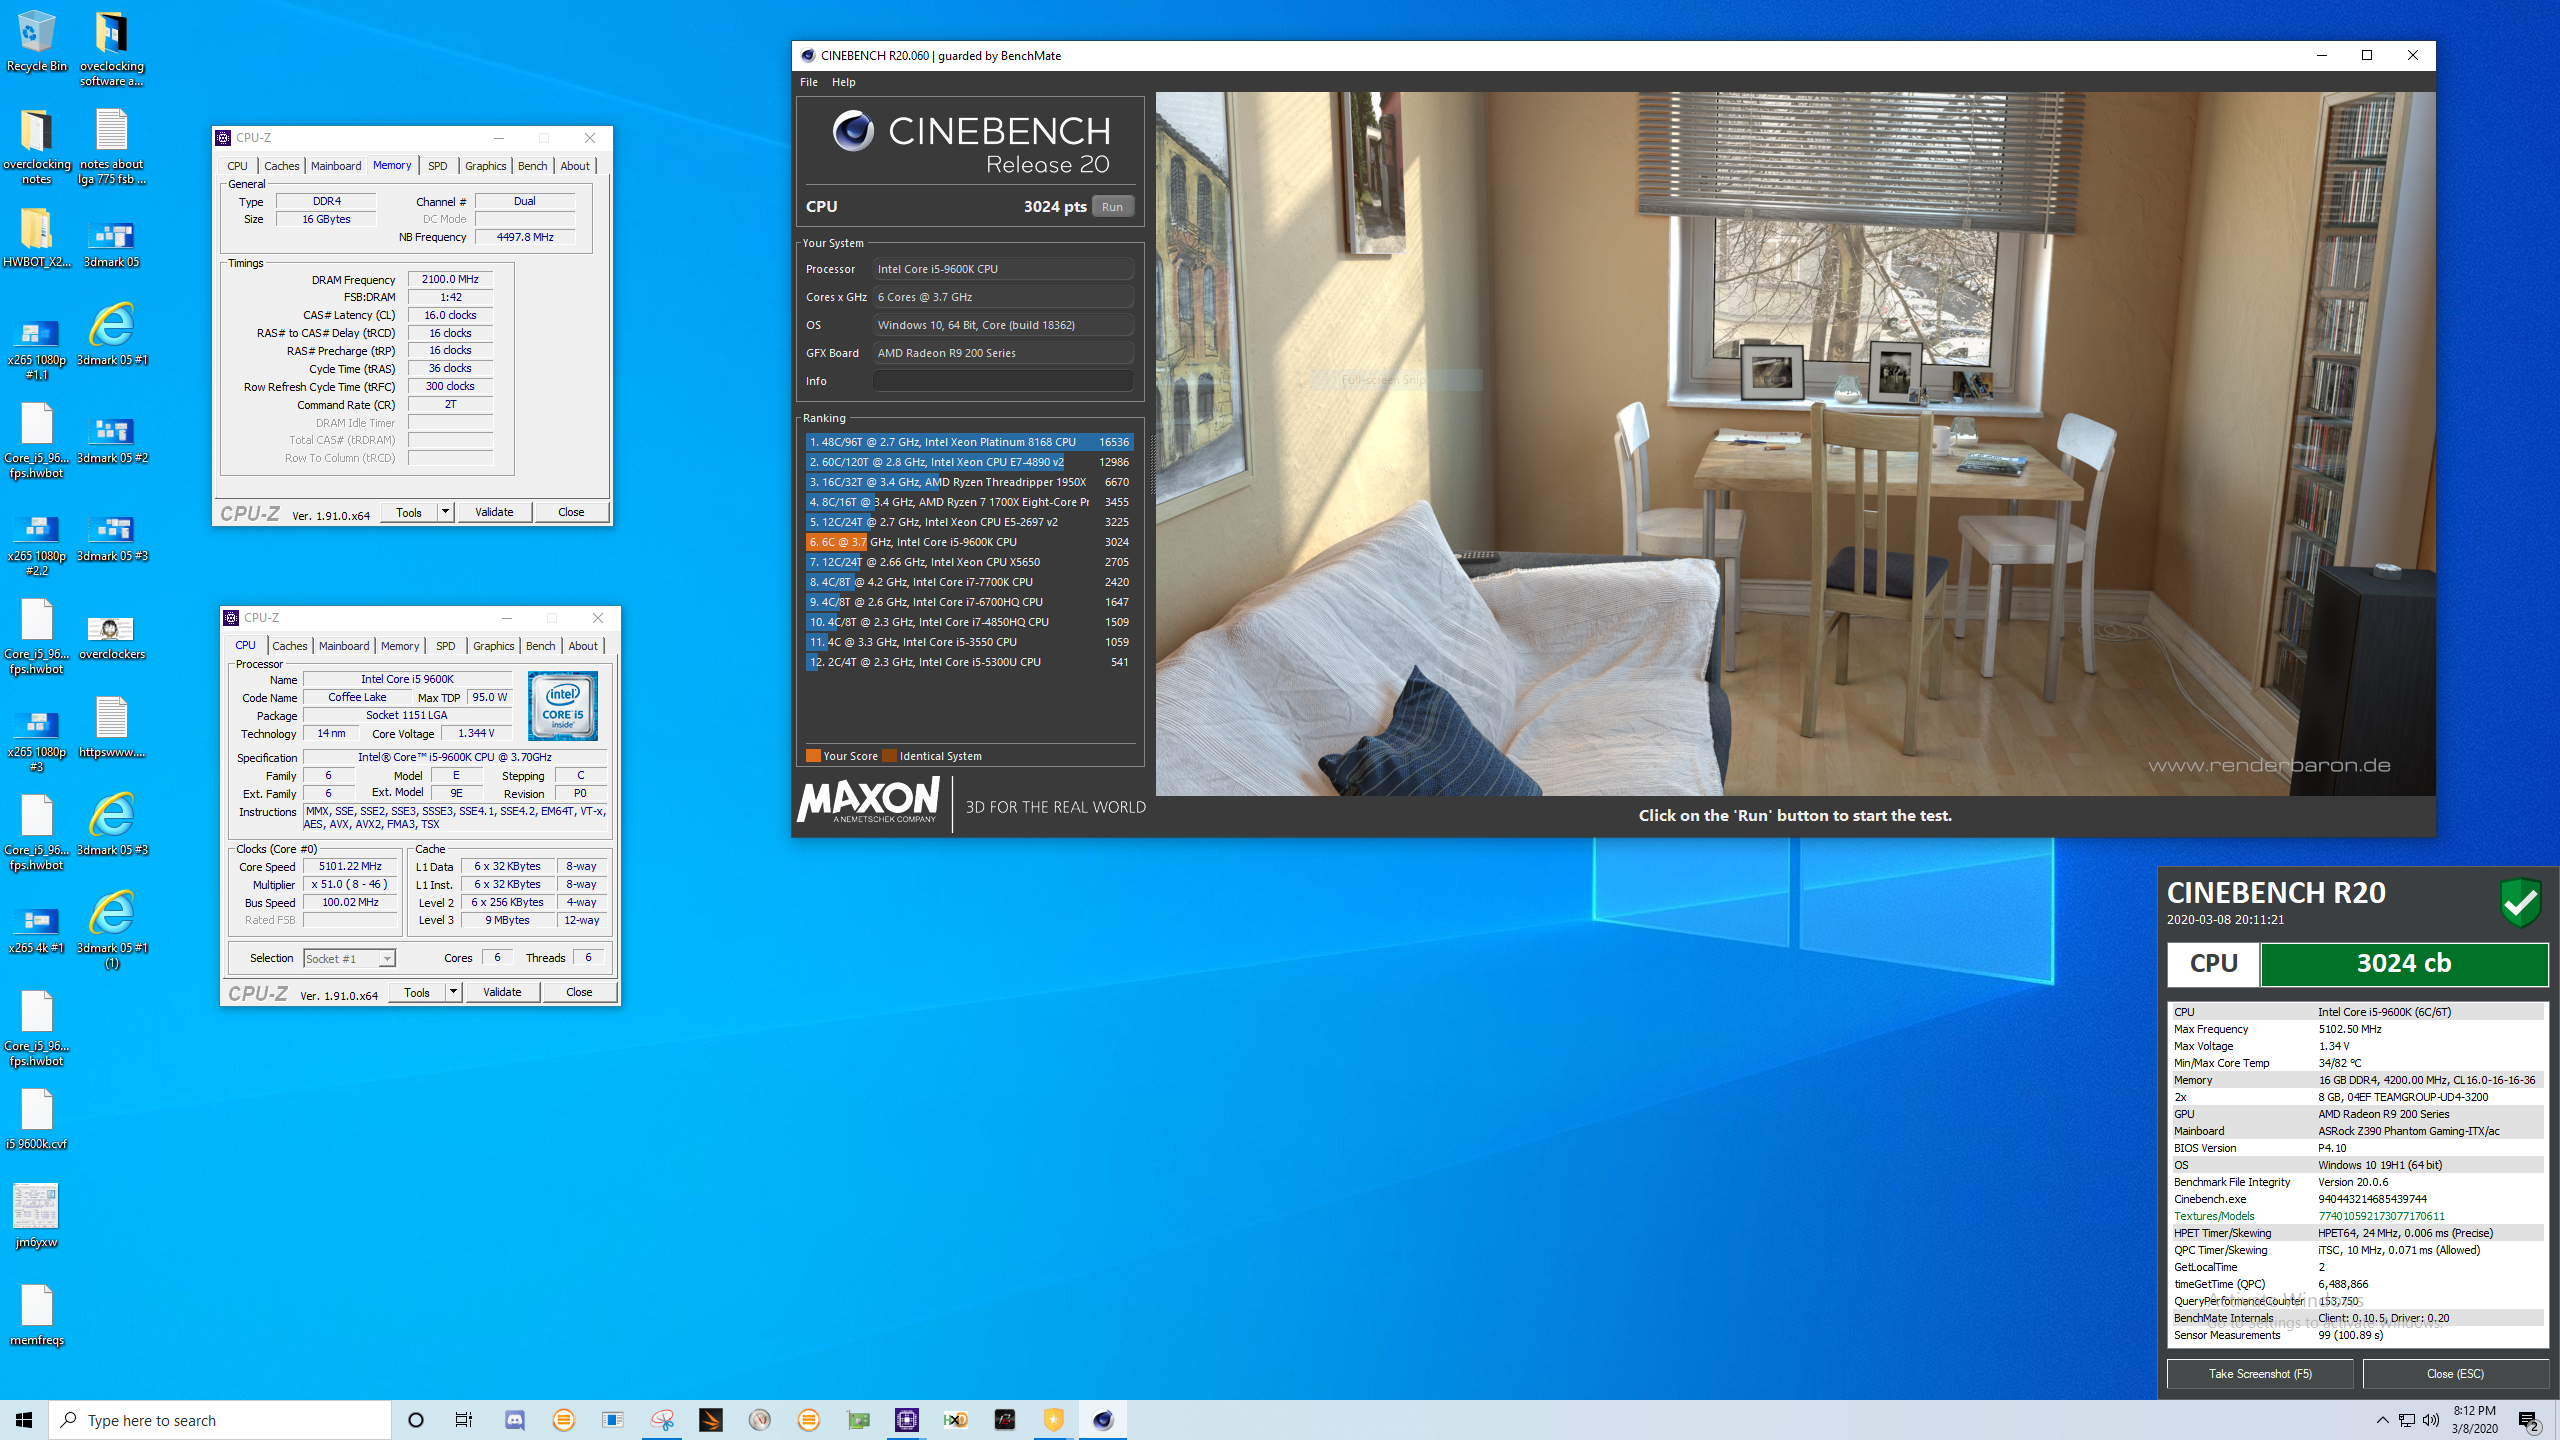The image size is (2560, 1440).
Task: Select ranking row 'Intel Core i7-7700K CPU'
Action: [969, 582]
